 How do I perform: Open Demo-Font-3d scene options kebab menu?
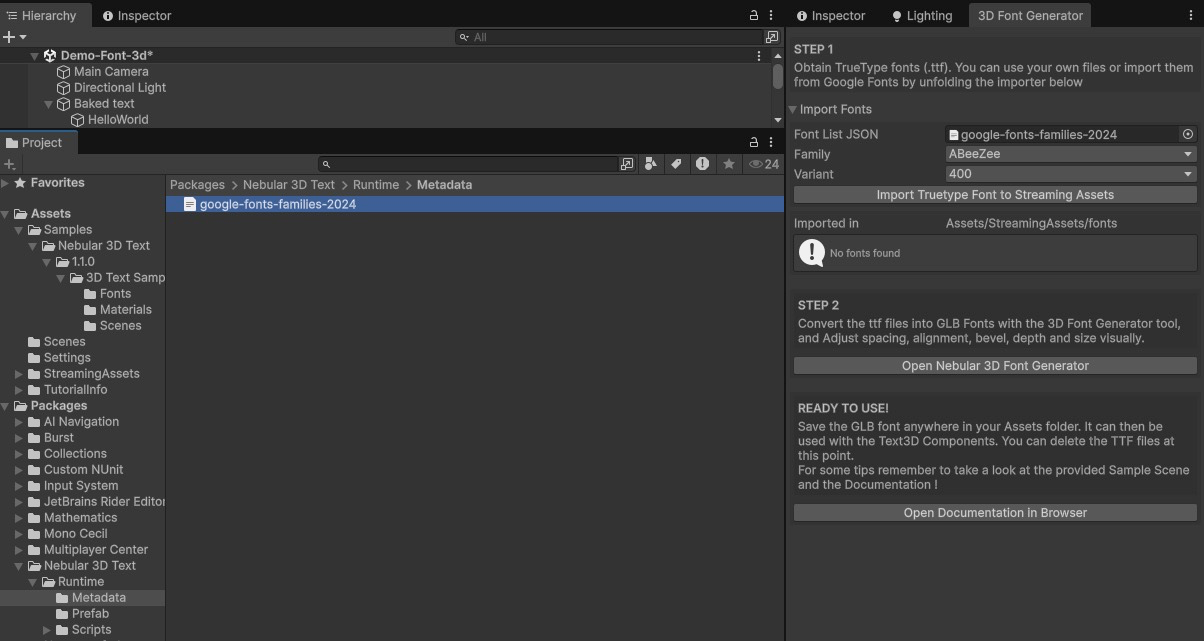[759, 56]
